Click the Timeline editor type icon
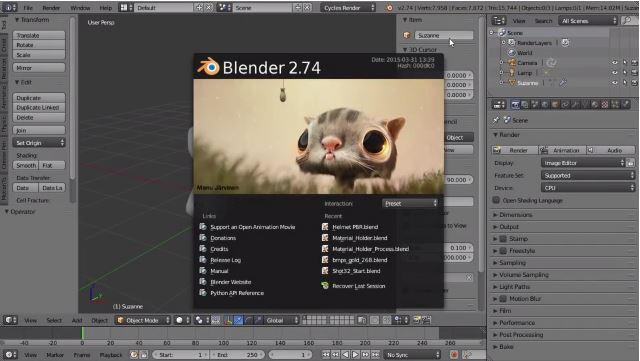The width and height of the screenshot is (640, 361). coord(10,354)
